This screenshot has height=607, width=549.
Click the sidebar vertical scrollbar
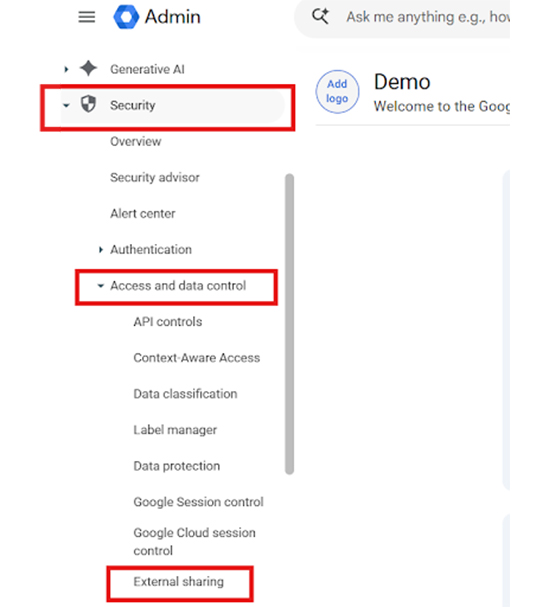(x=290, y=324)
